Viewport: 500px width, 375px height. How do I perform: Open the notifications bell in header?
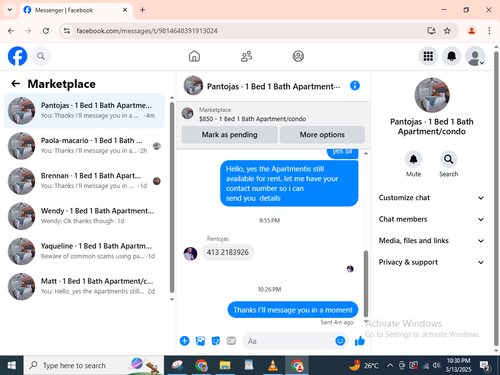click(x=451, y=56)
